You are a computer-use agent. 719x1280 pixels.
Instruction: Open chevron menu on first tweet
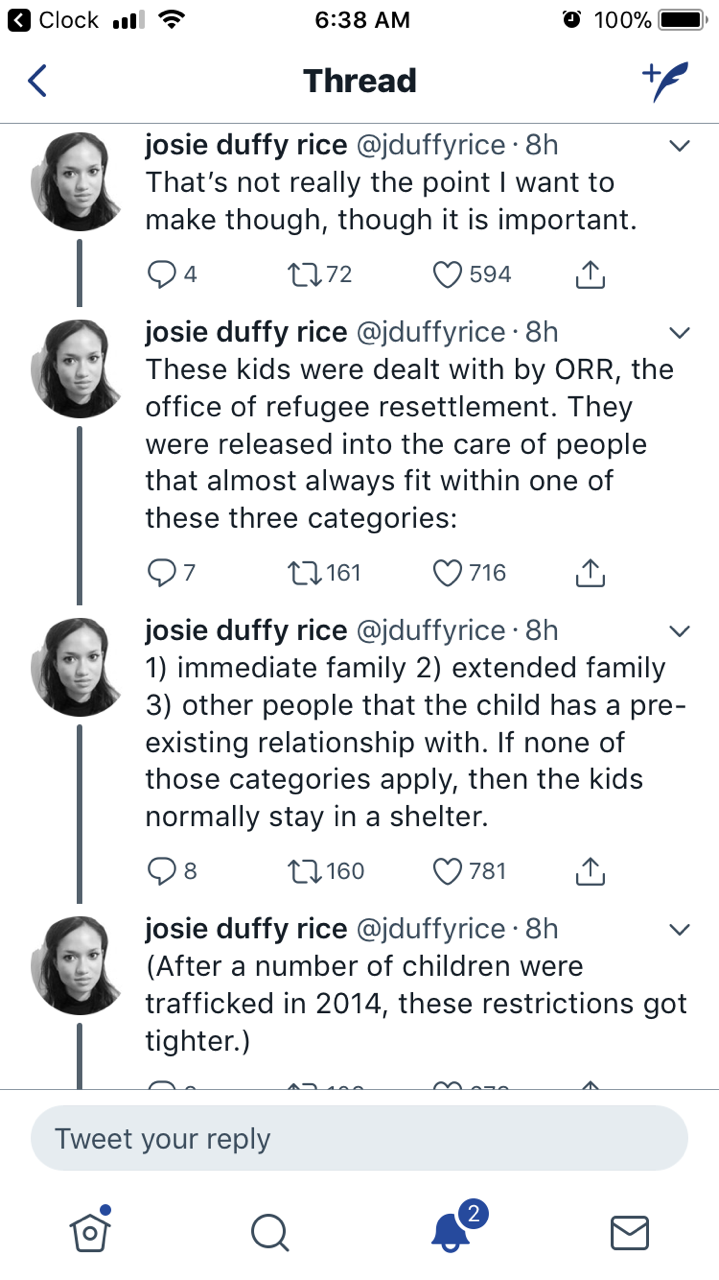pyautogui.click(x=680, y=146)
